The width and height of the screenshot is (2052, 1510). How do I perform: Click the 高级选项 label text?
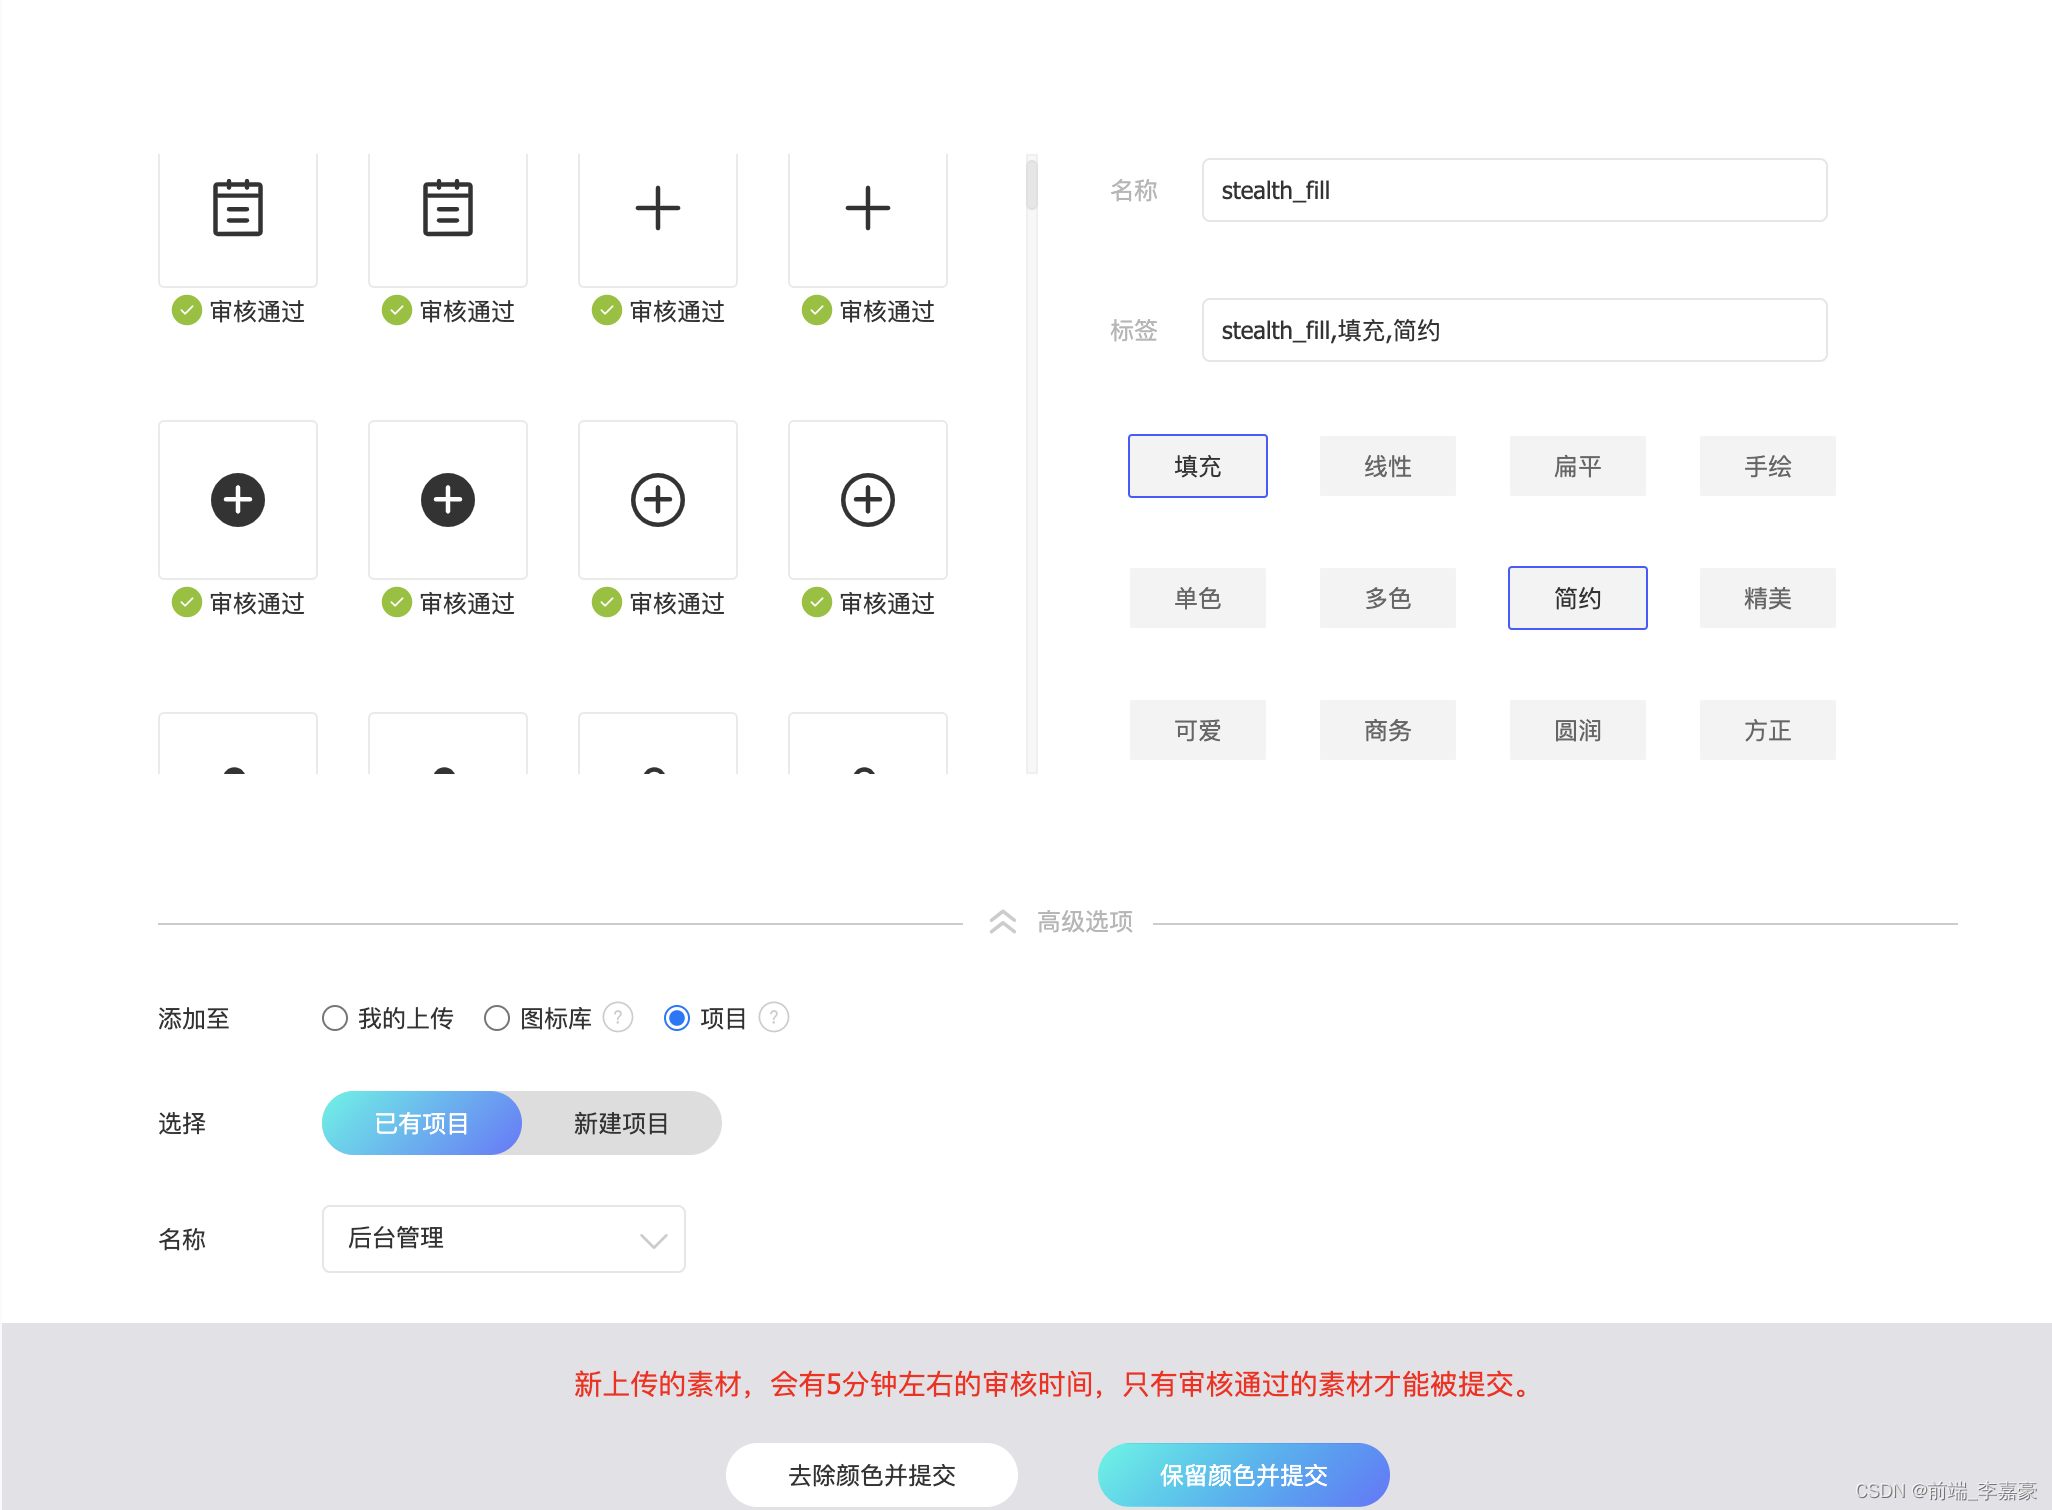pos(1085,921)
